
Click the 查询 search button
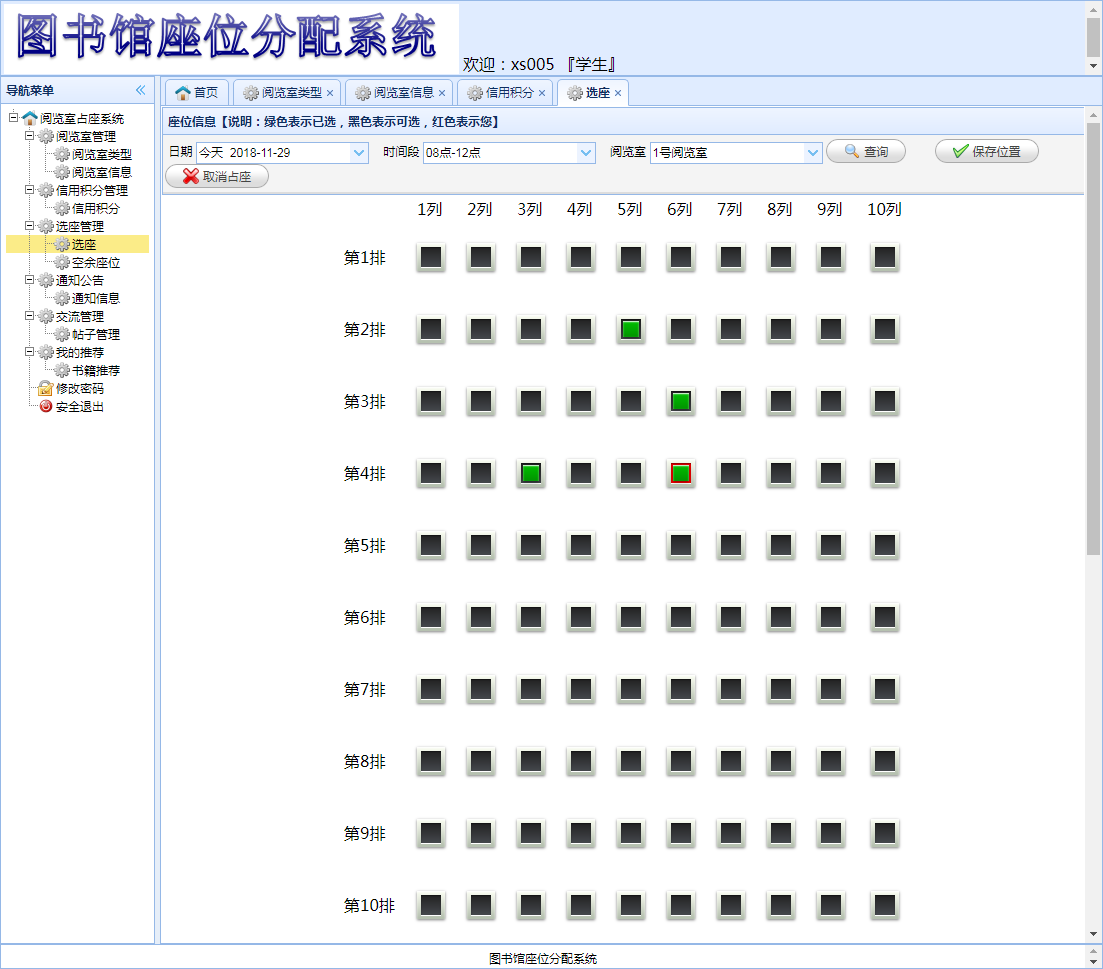tap(865, 151)
